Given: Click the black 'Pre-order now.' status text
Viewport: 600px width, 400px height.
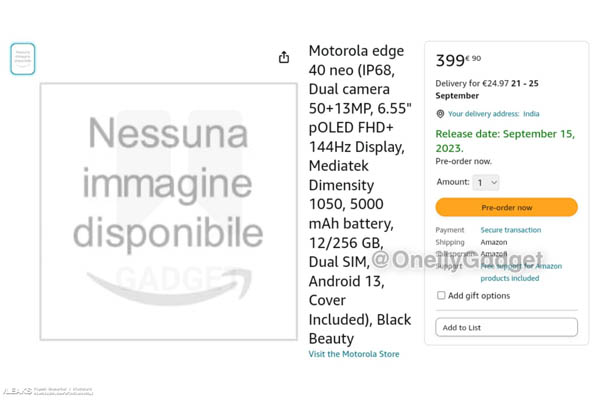Looking at the screenshot, I should click(x=463, y=161).
